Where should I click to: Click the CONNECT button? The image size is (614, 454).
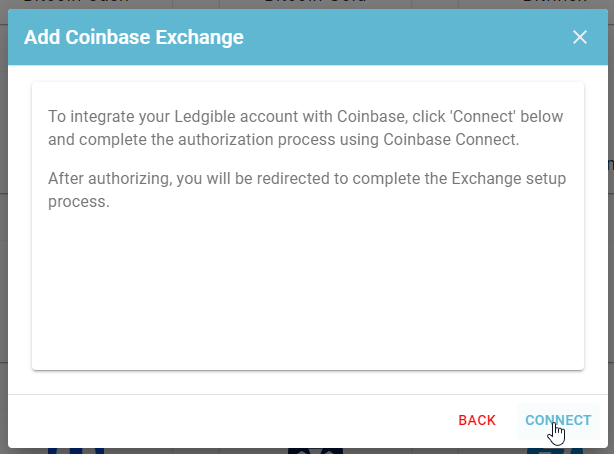[558, 420]
